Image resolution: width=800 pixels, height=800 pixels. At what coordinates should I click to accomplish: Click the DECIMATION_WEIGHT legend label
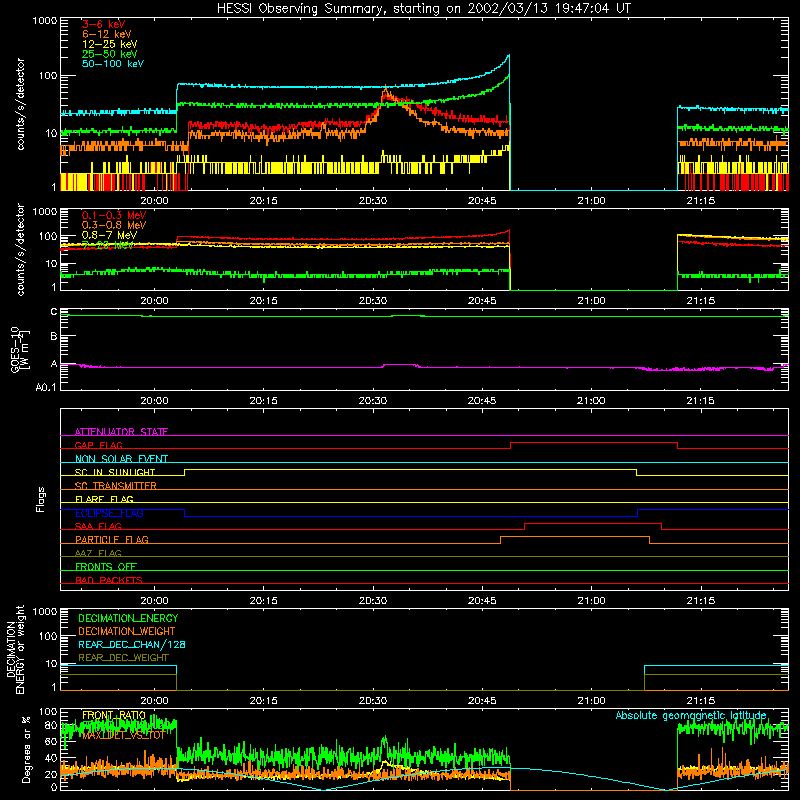point(127,631)
